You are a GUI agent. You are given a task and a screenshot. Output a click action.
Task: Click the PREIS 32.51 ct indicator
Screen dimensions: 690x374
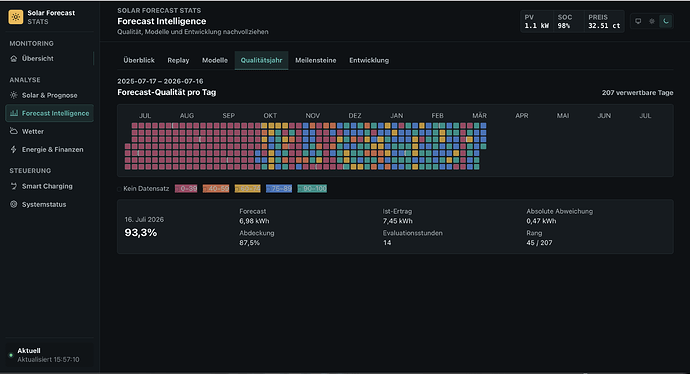coord(604,21)
